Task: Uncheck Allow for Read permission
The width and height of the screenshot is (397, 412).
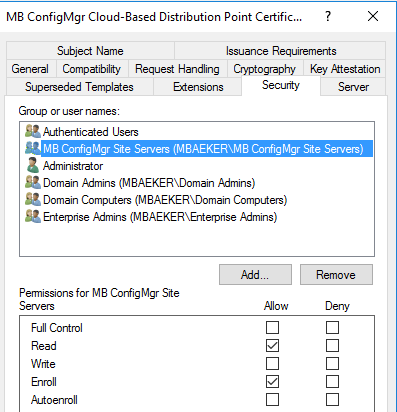Action: (272, 346)
